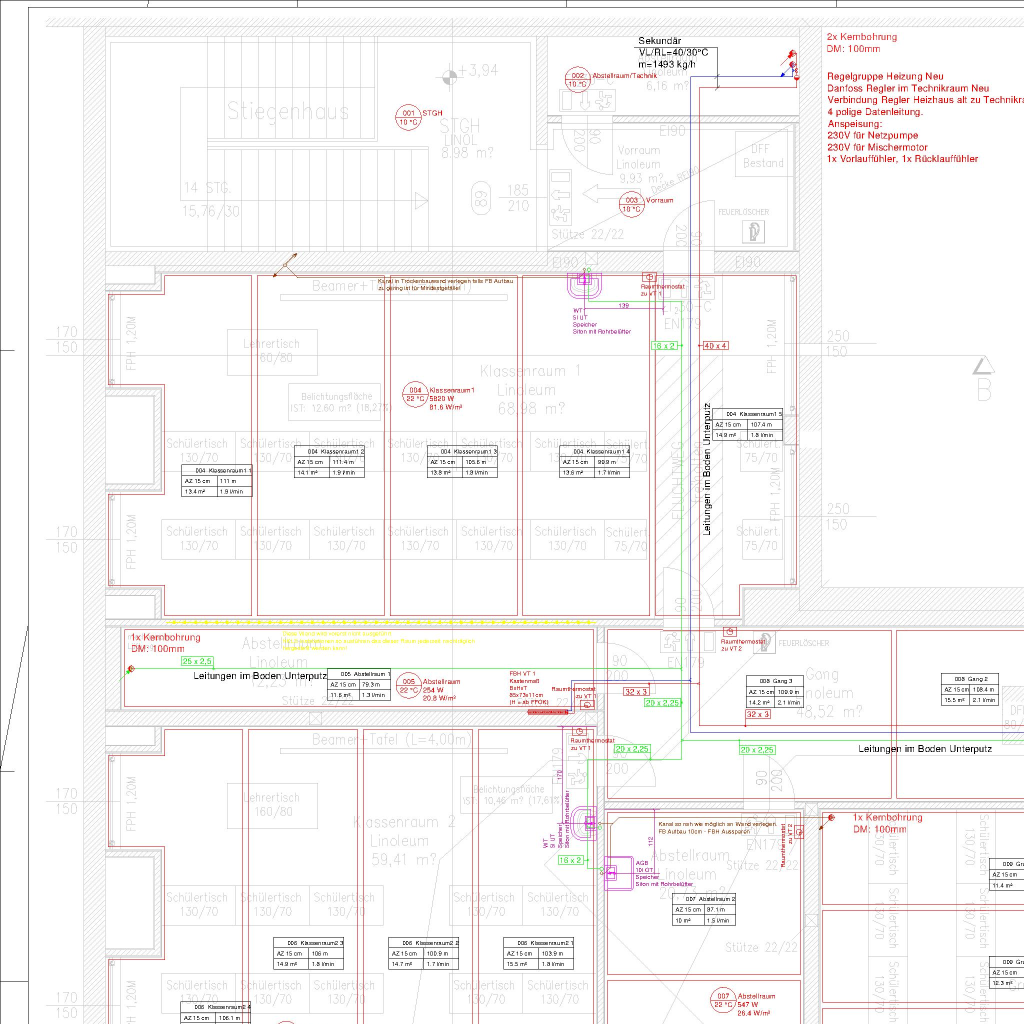Viewport: 1024px width, 1024px height.
Task: Click the magenta AGB Speicher Sifon text
Action: [x=665, y=874]
